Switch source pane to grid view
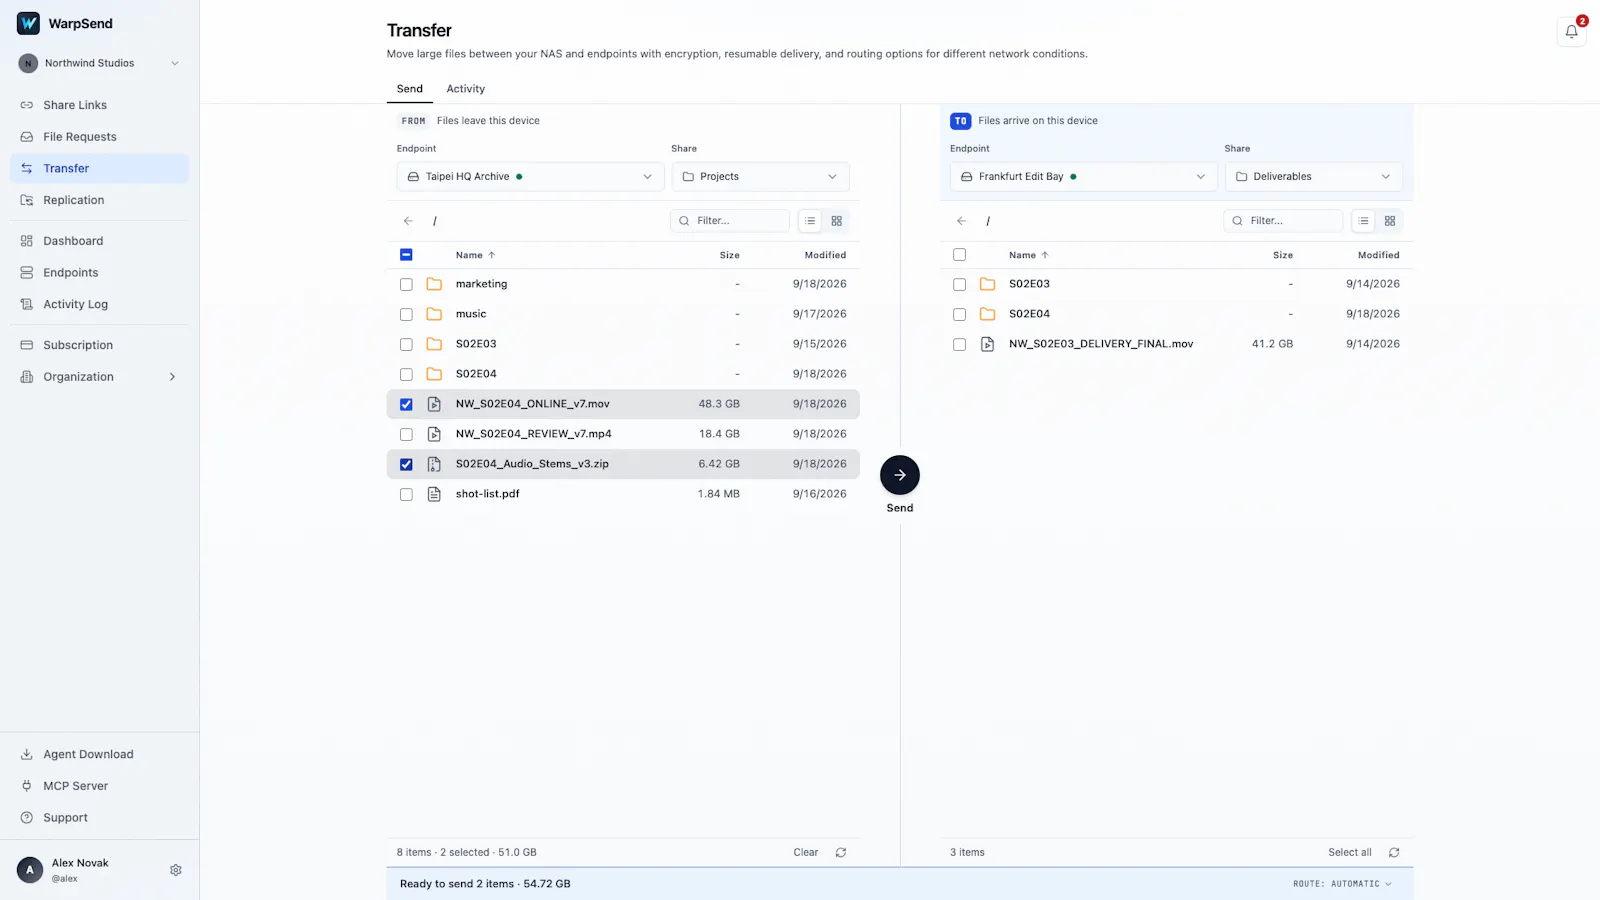1600x900 pixels. click(837, 221)
